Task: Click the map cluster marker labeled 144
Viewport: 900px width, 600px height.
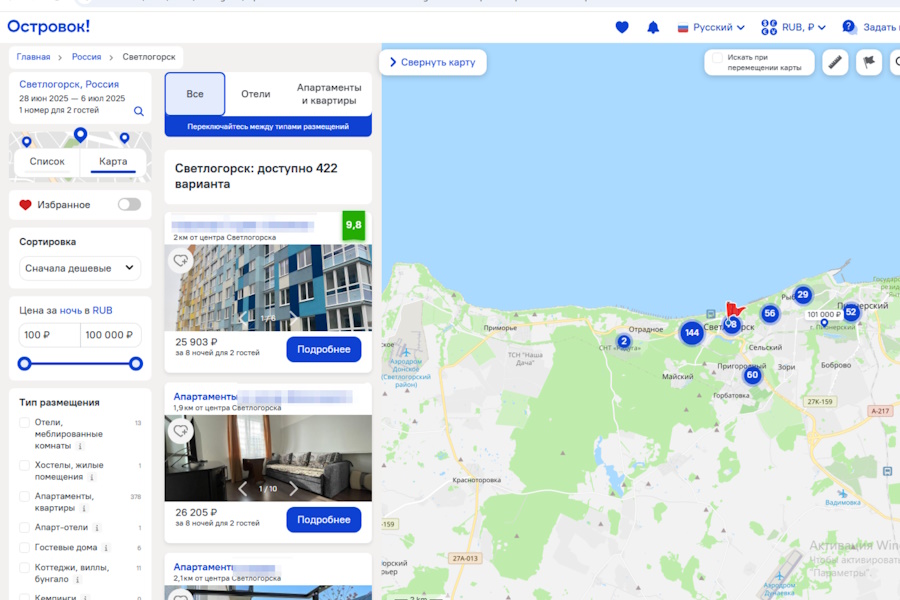Action: (692, 333)
